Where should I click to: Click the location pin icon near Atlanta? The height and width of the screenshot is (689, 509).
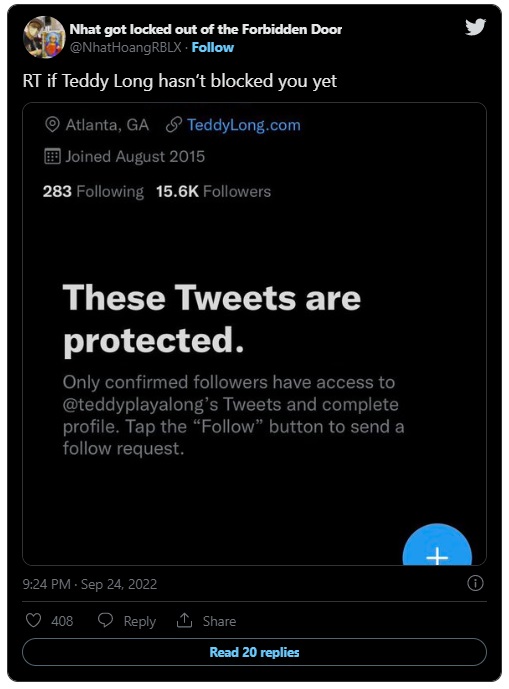click(52, 125)
